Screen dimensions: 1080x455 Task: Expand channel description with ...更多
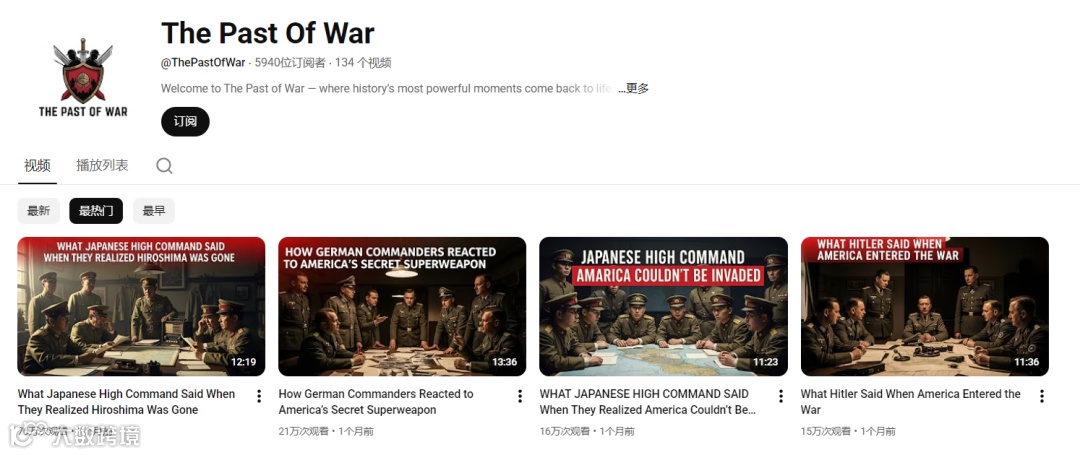click(633, 88)
